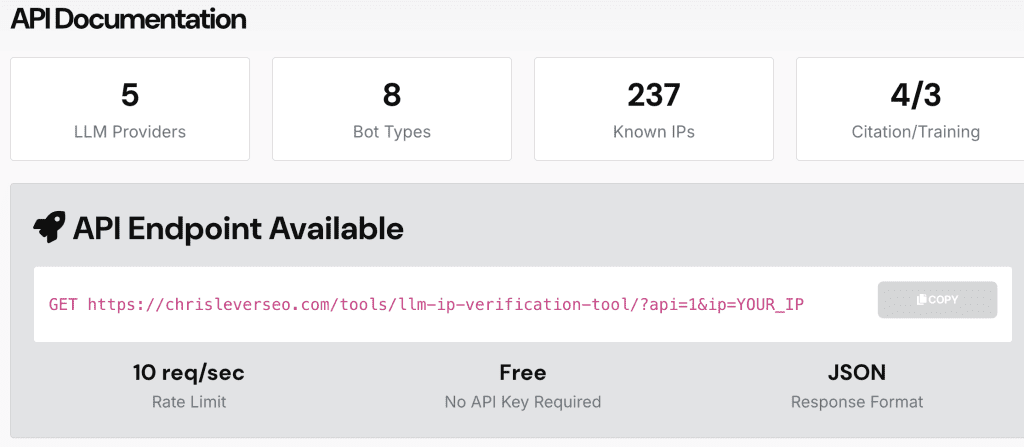Viewport: 1024px width, 447px height.
Task: Click the Rate Limit caption
Action: [189, 402]
